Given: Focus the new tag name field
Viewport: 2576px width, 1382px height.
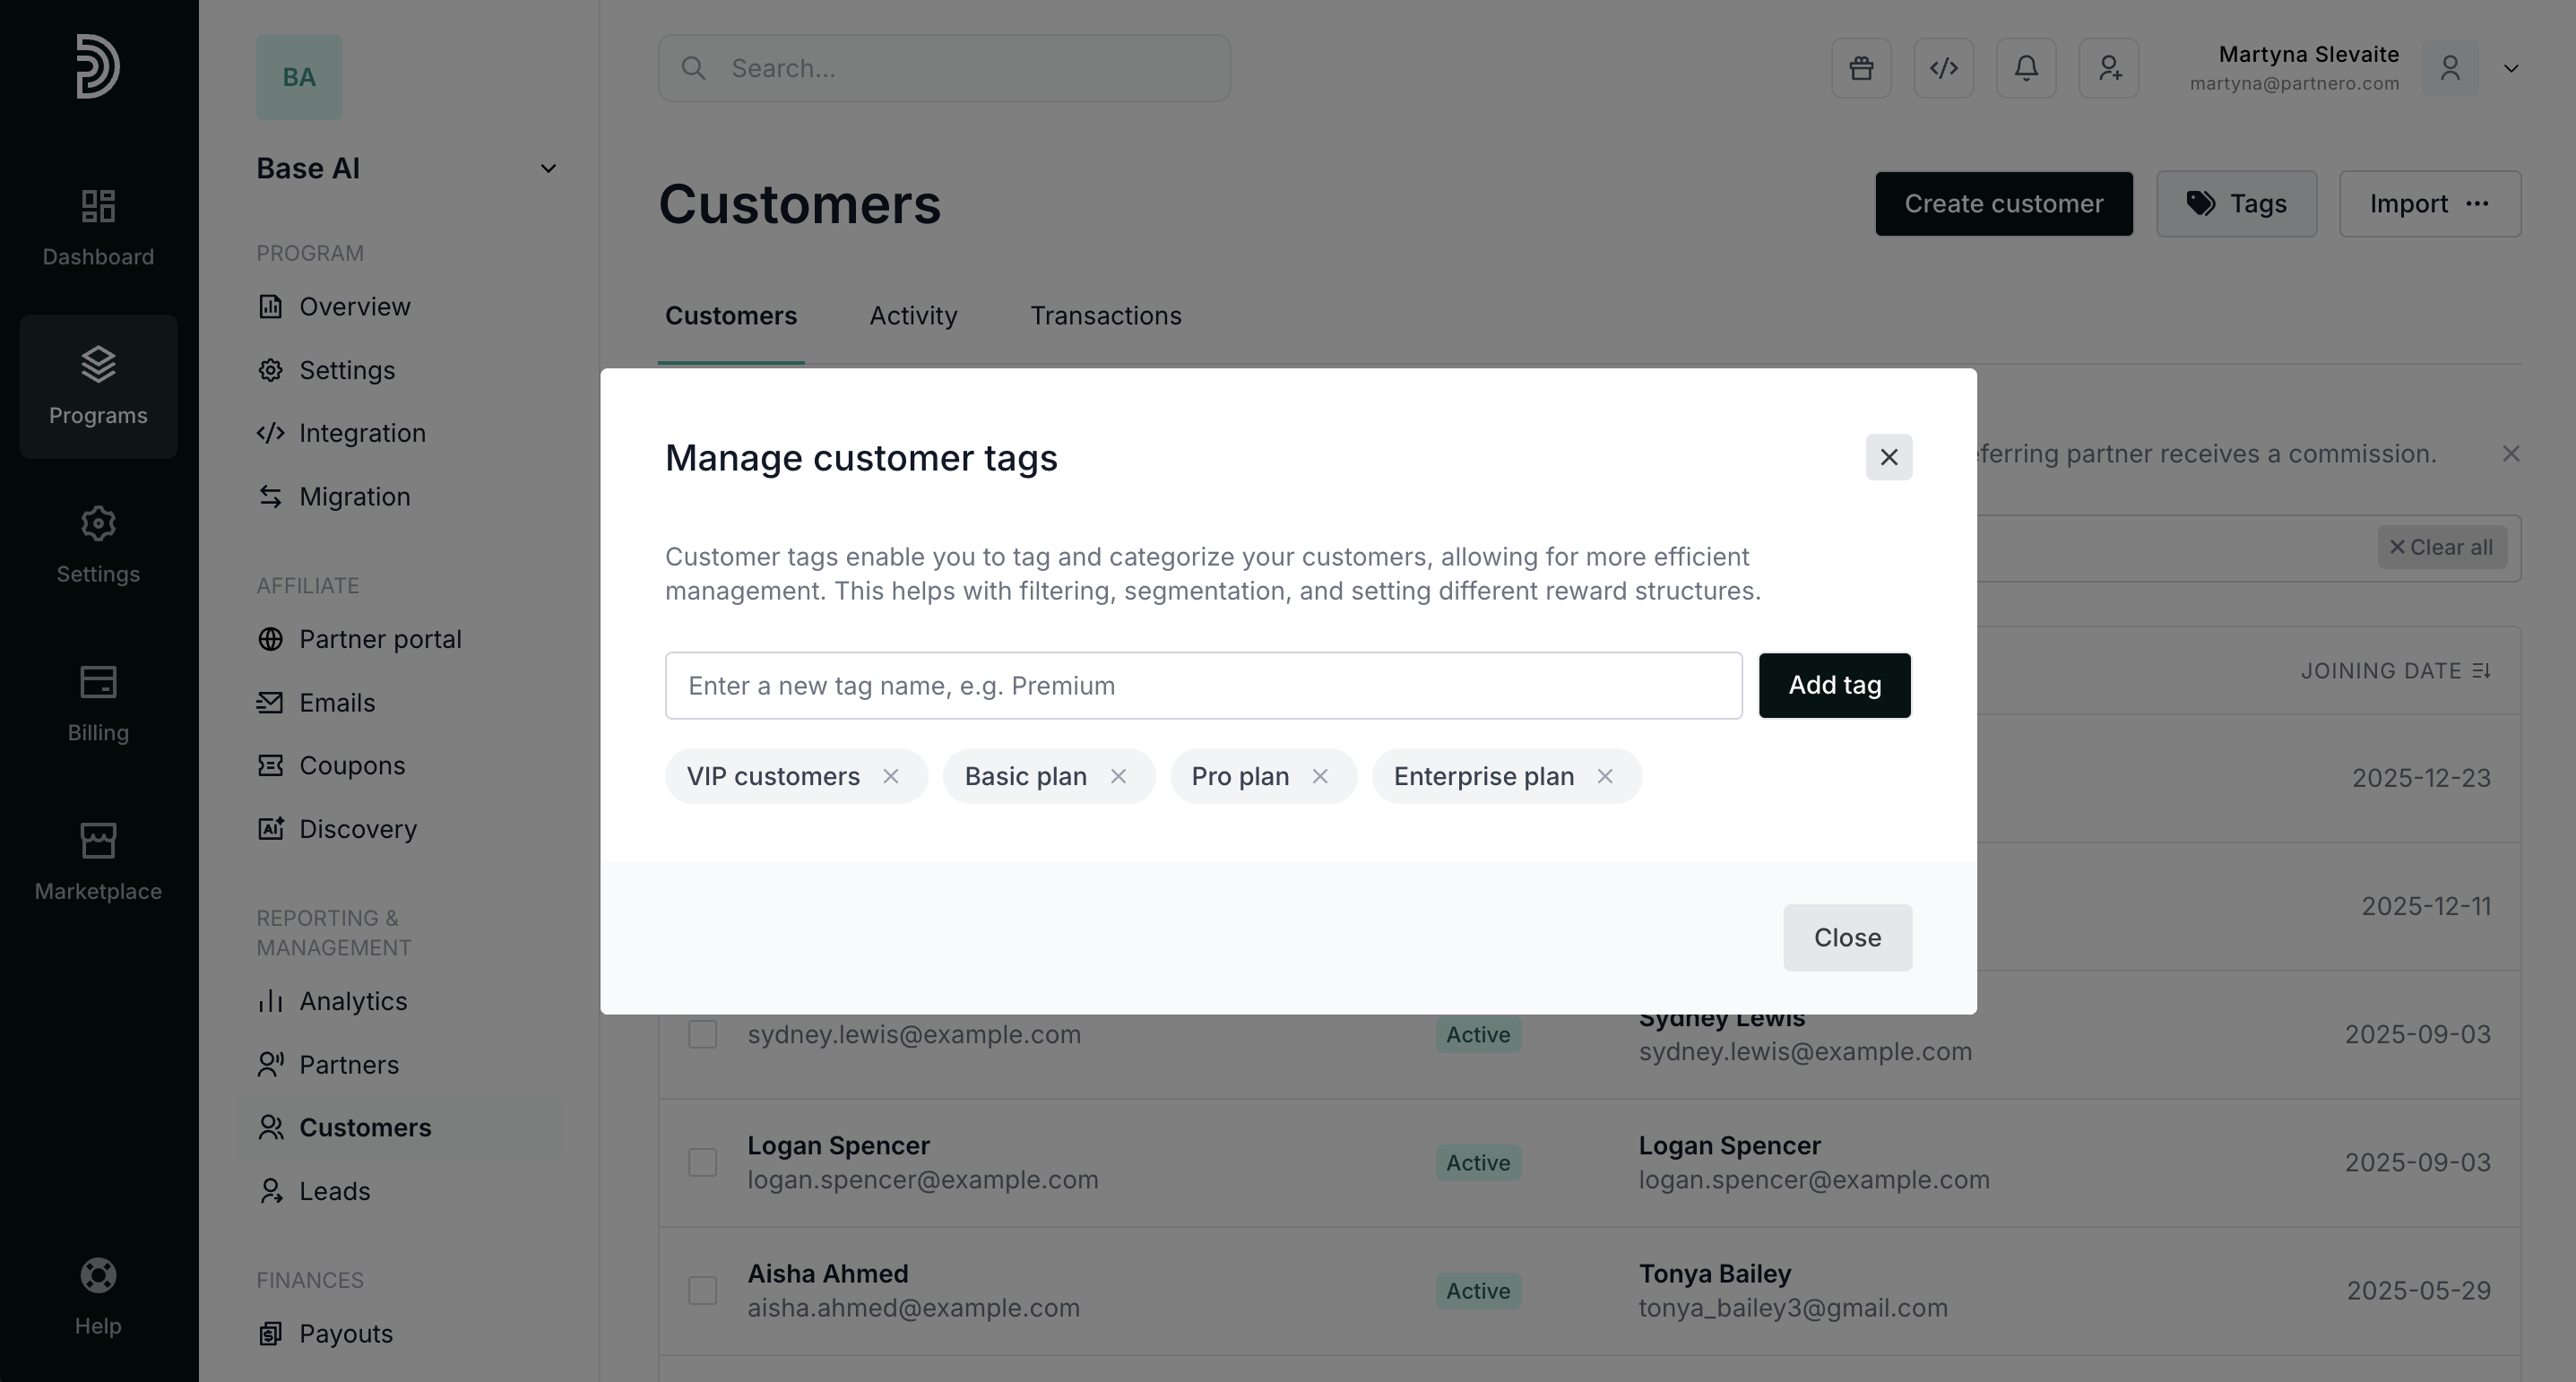Looking at the screenshot, I should 1203,685.
